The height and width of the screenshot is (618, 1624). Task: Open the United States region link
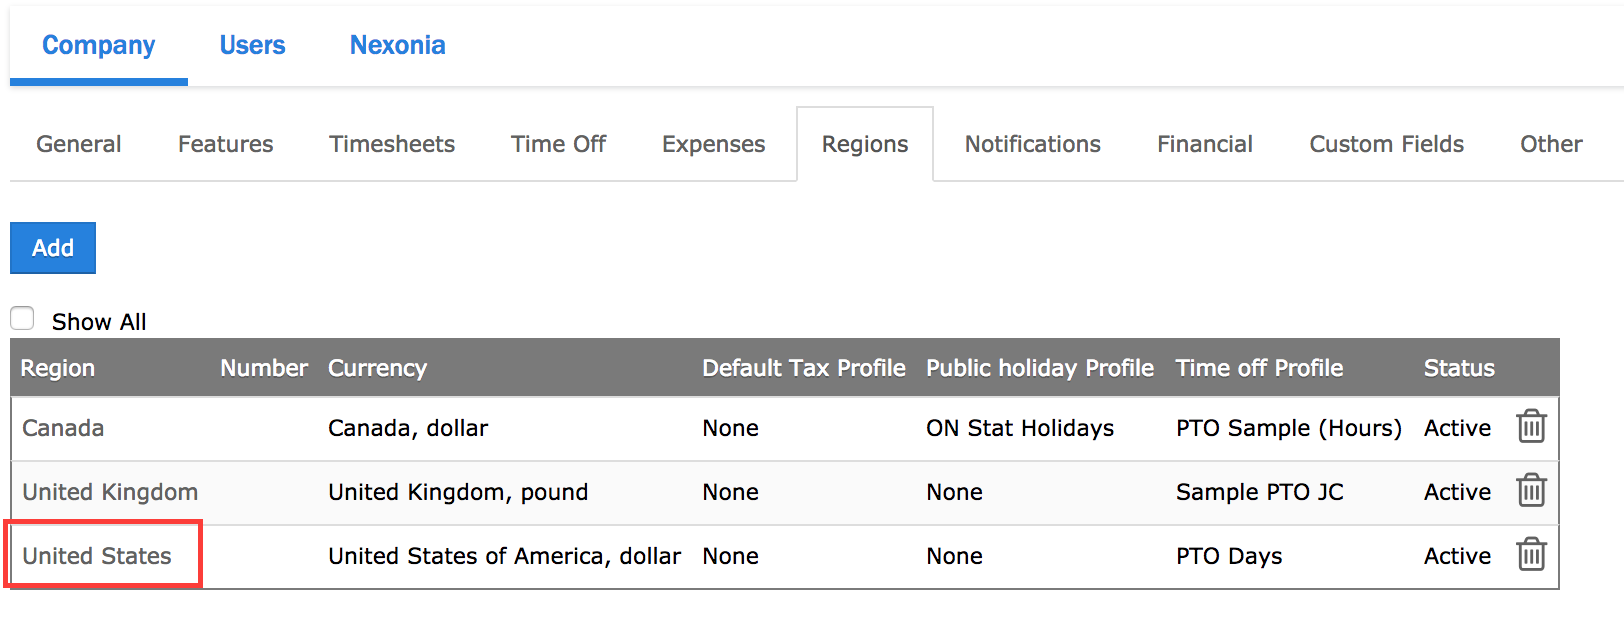[x=97, y=556]
